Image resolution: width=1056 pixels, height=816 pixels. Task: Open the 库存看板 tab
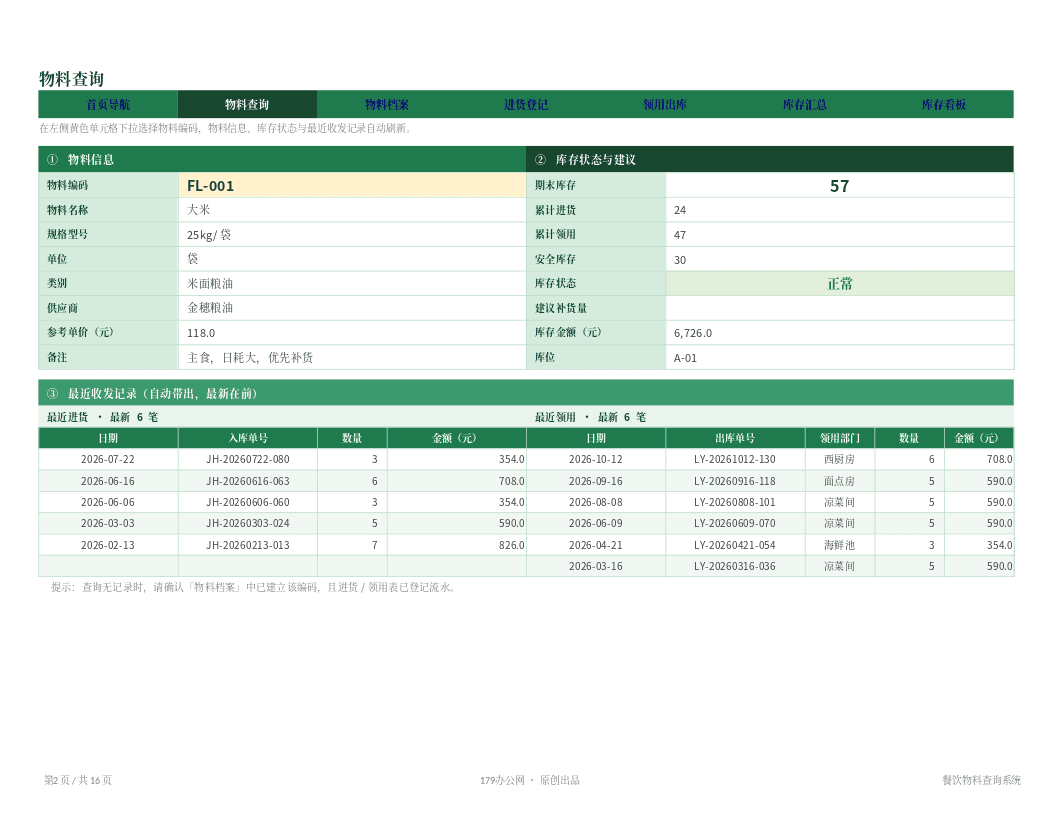[944, 104]
